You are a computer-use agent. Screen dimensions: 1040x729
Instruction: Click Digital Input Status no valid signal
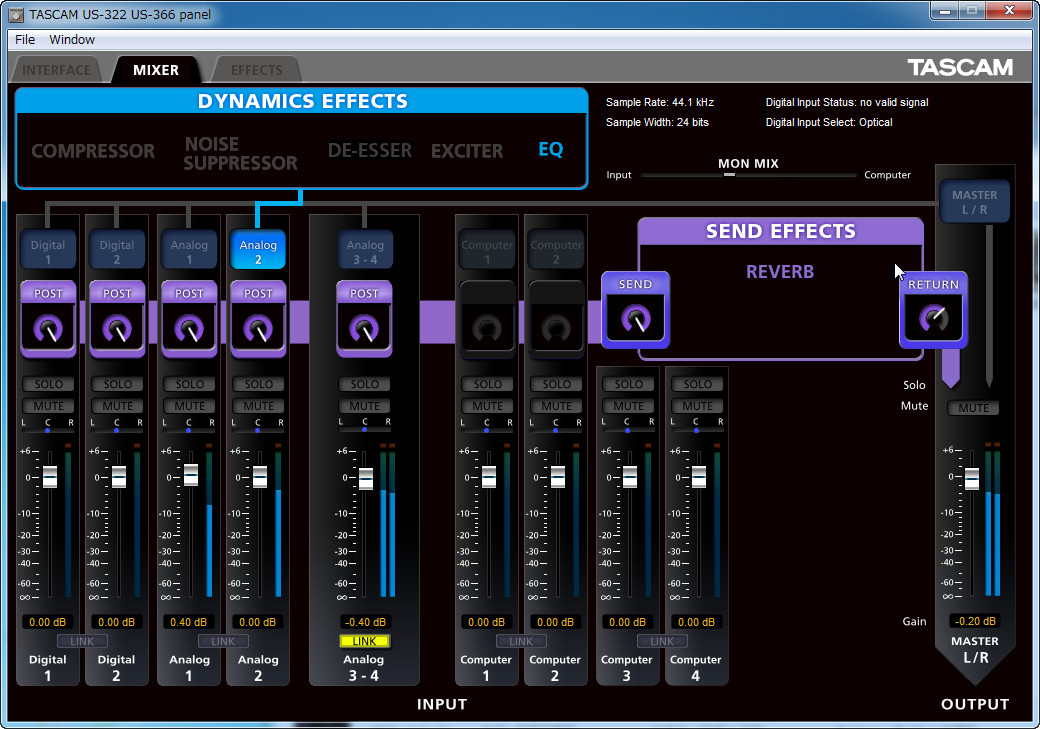click(x=847, y=102)
